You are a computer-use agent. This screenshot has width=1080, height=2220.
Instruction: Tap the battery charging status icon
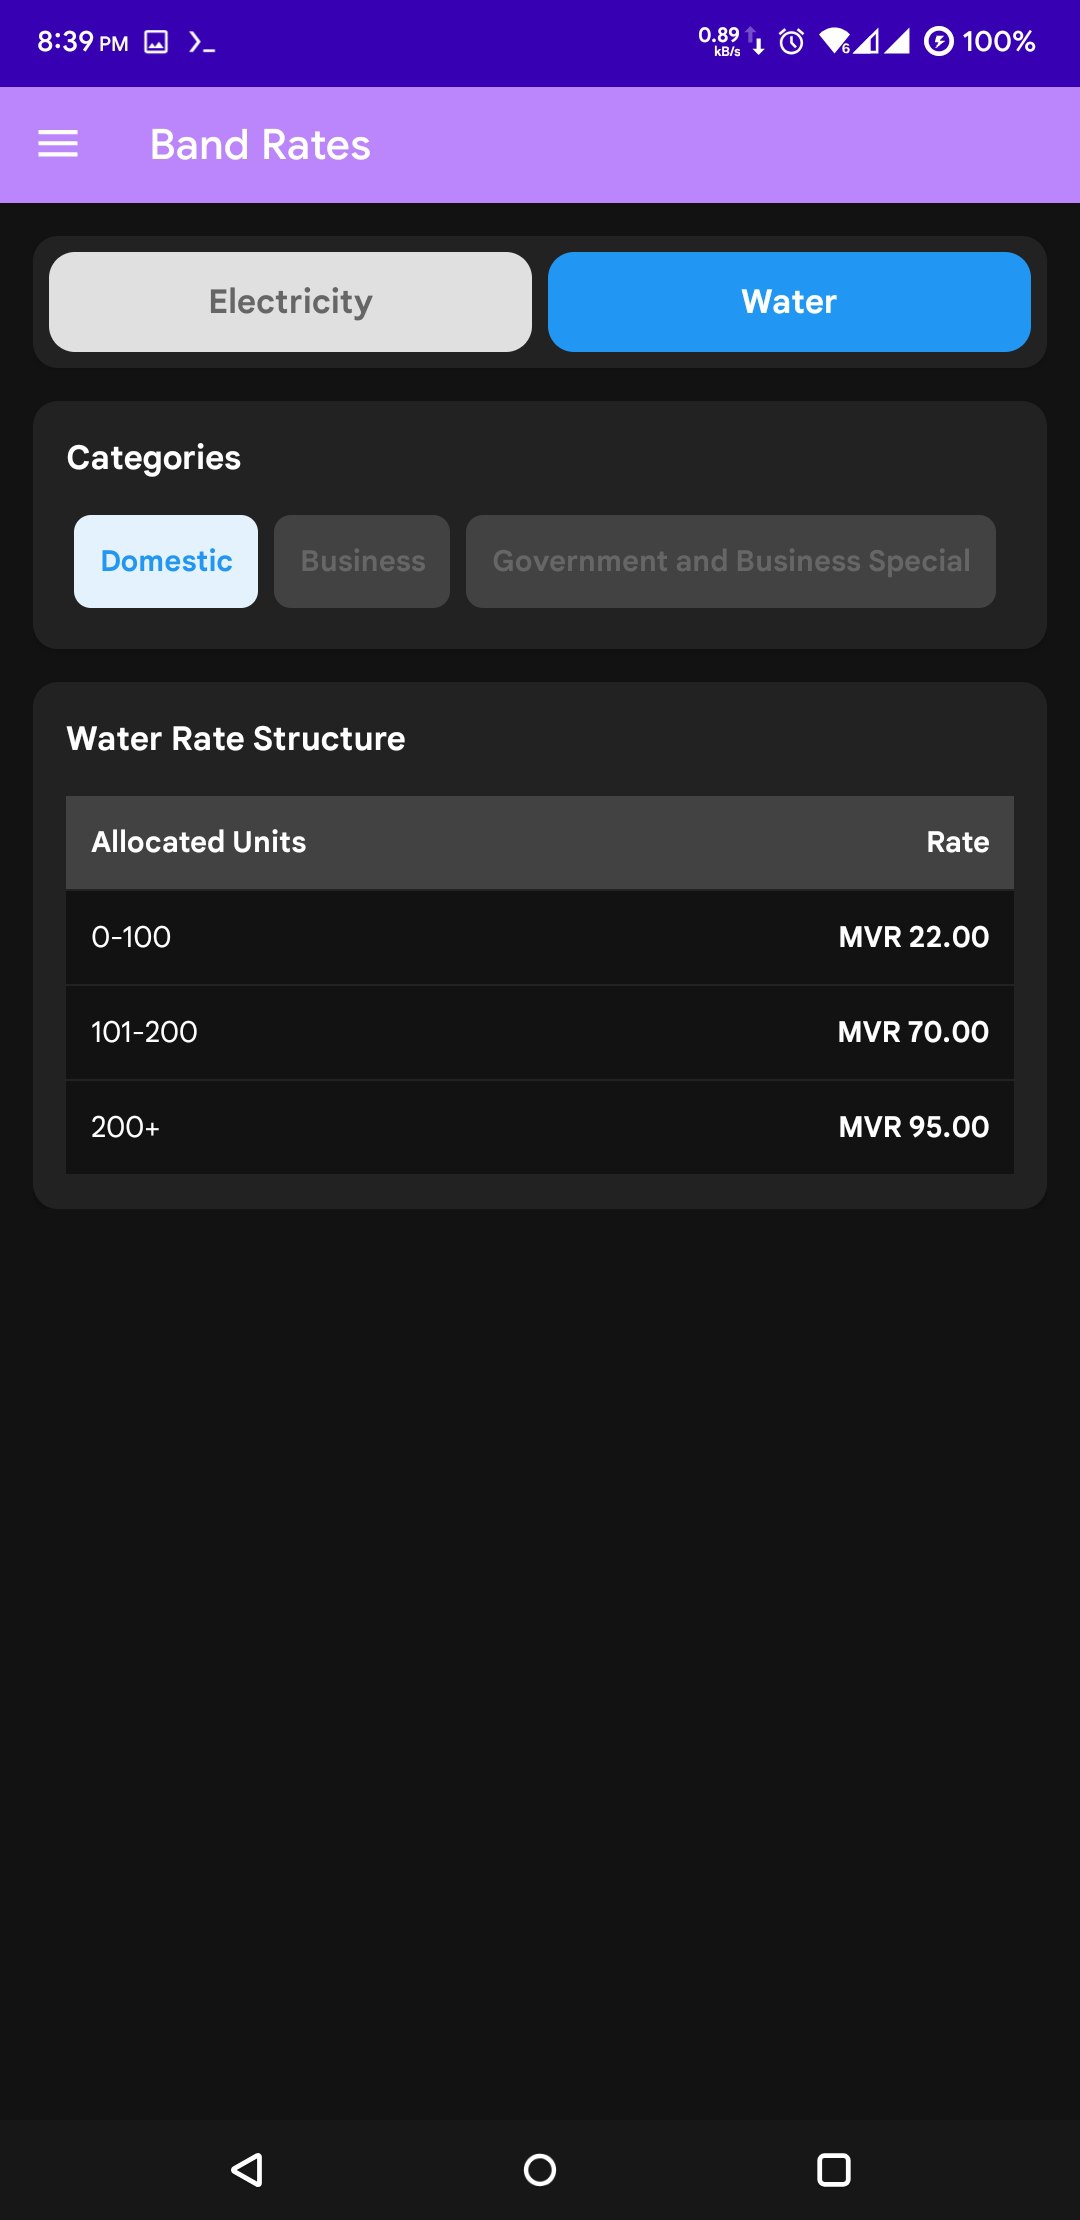938,41
